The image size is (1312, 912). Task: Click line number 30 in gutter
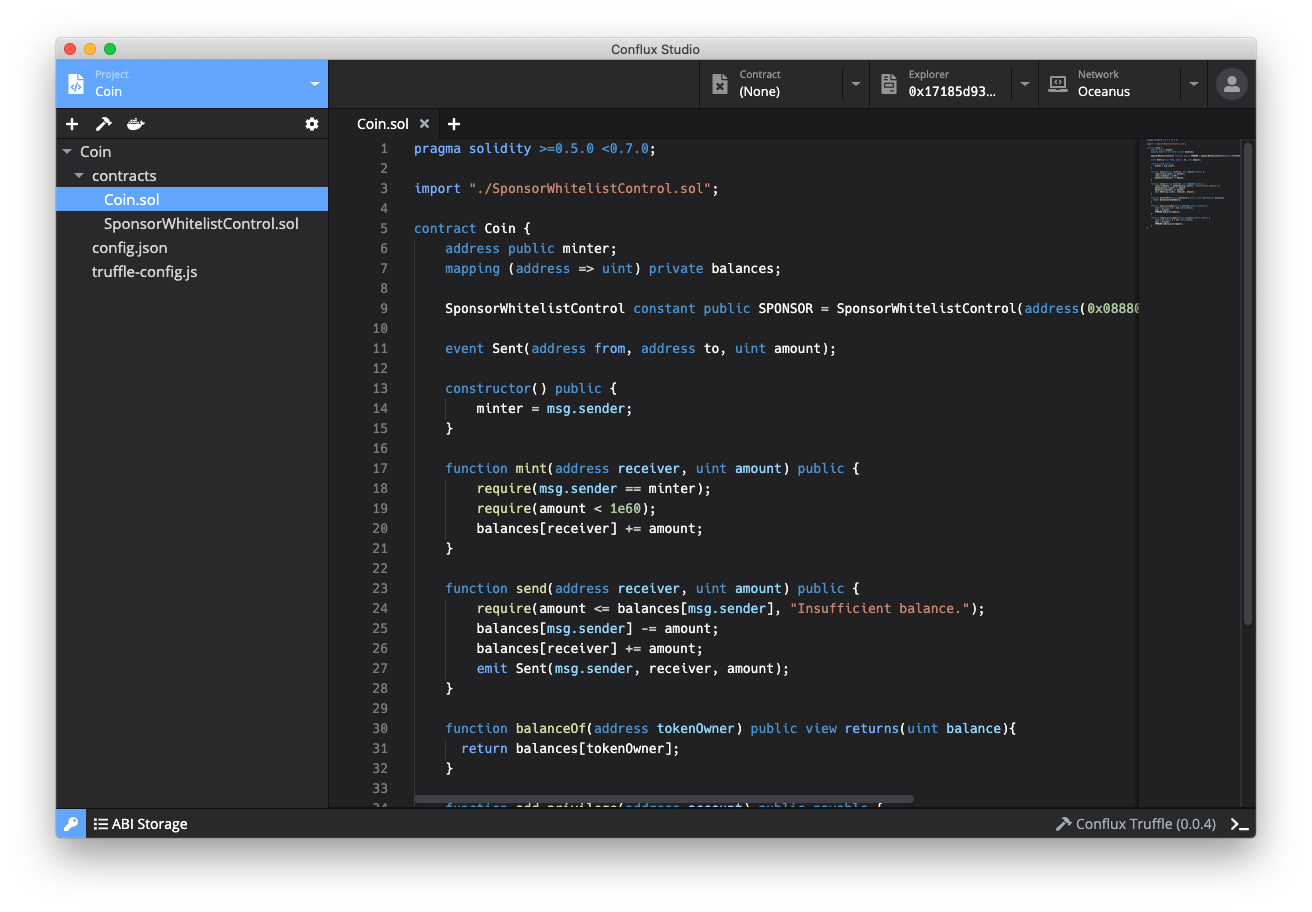tap(380, 728)
